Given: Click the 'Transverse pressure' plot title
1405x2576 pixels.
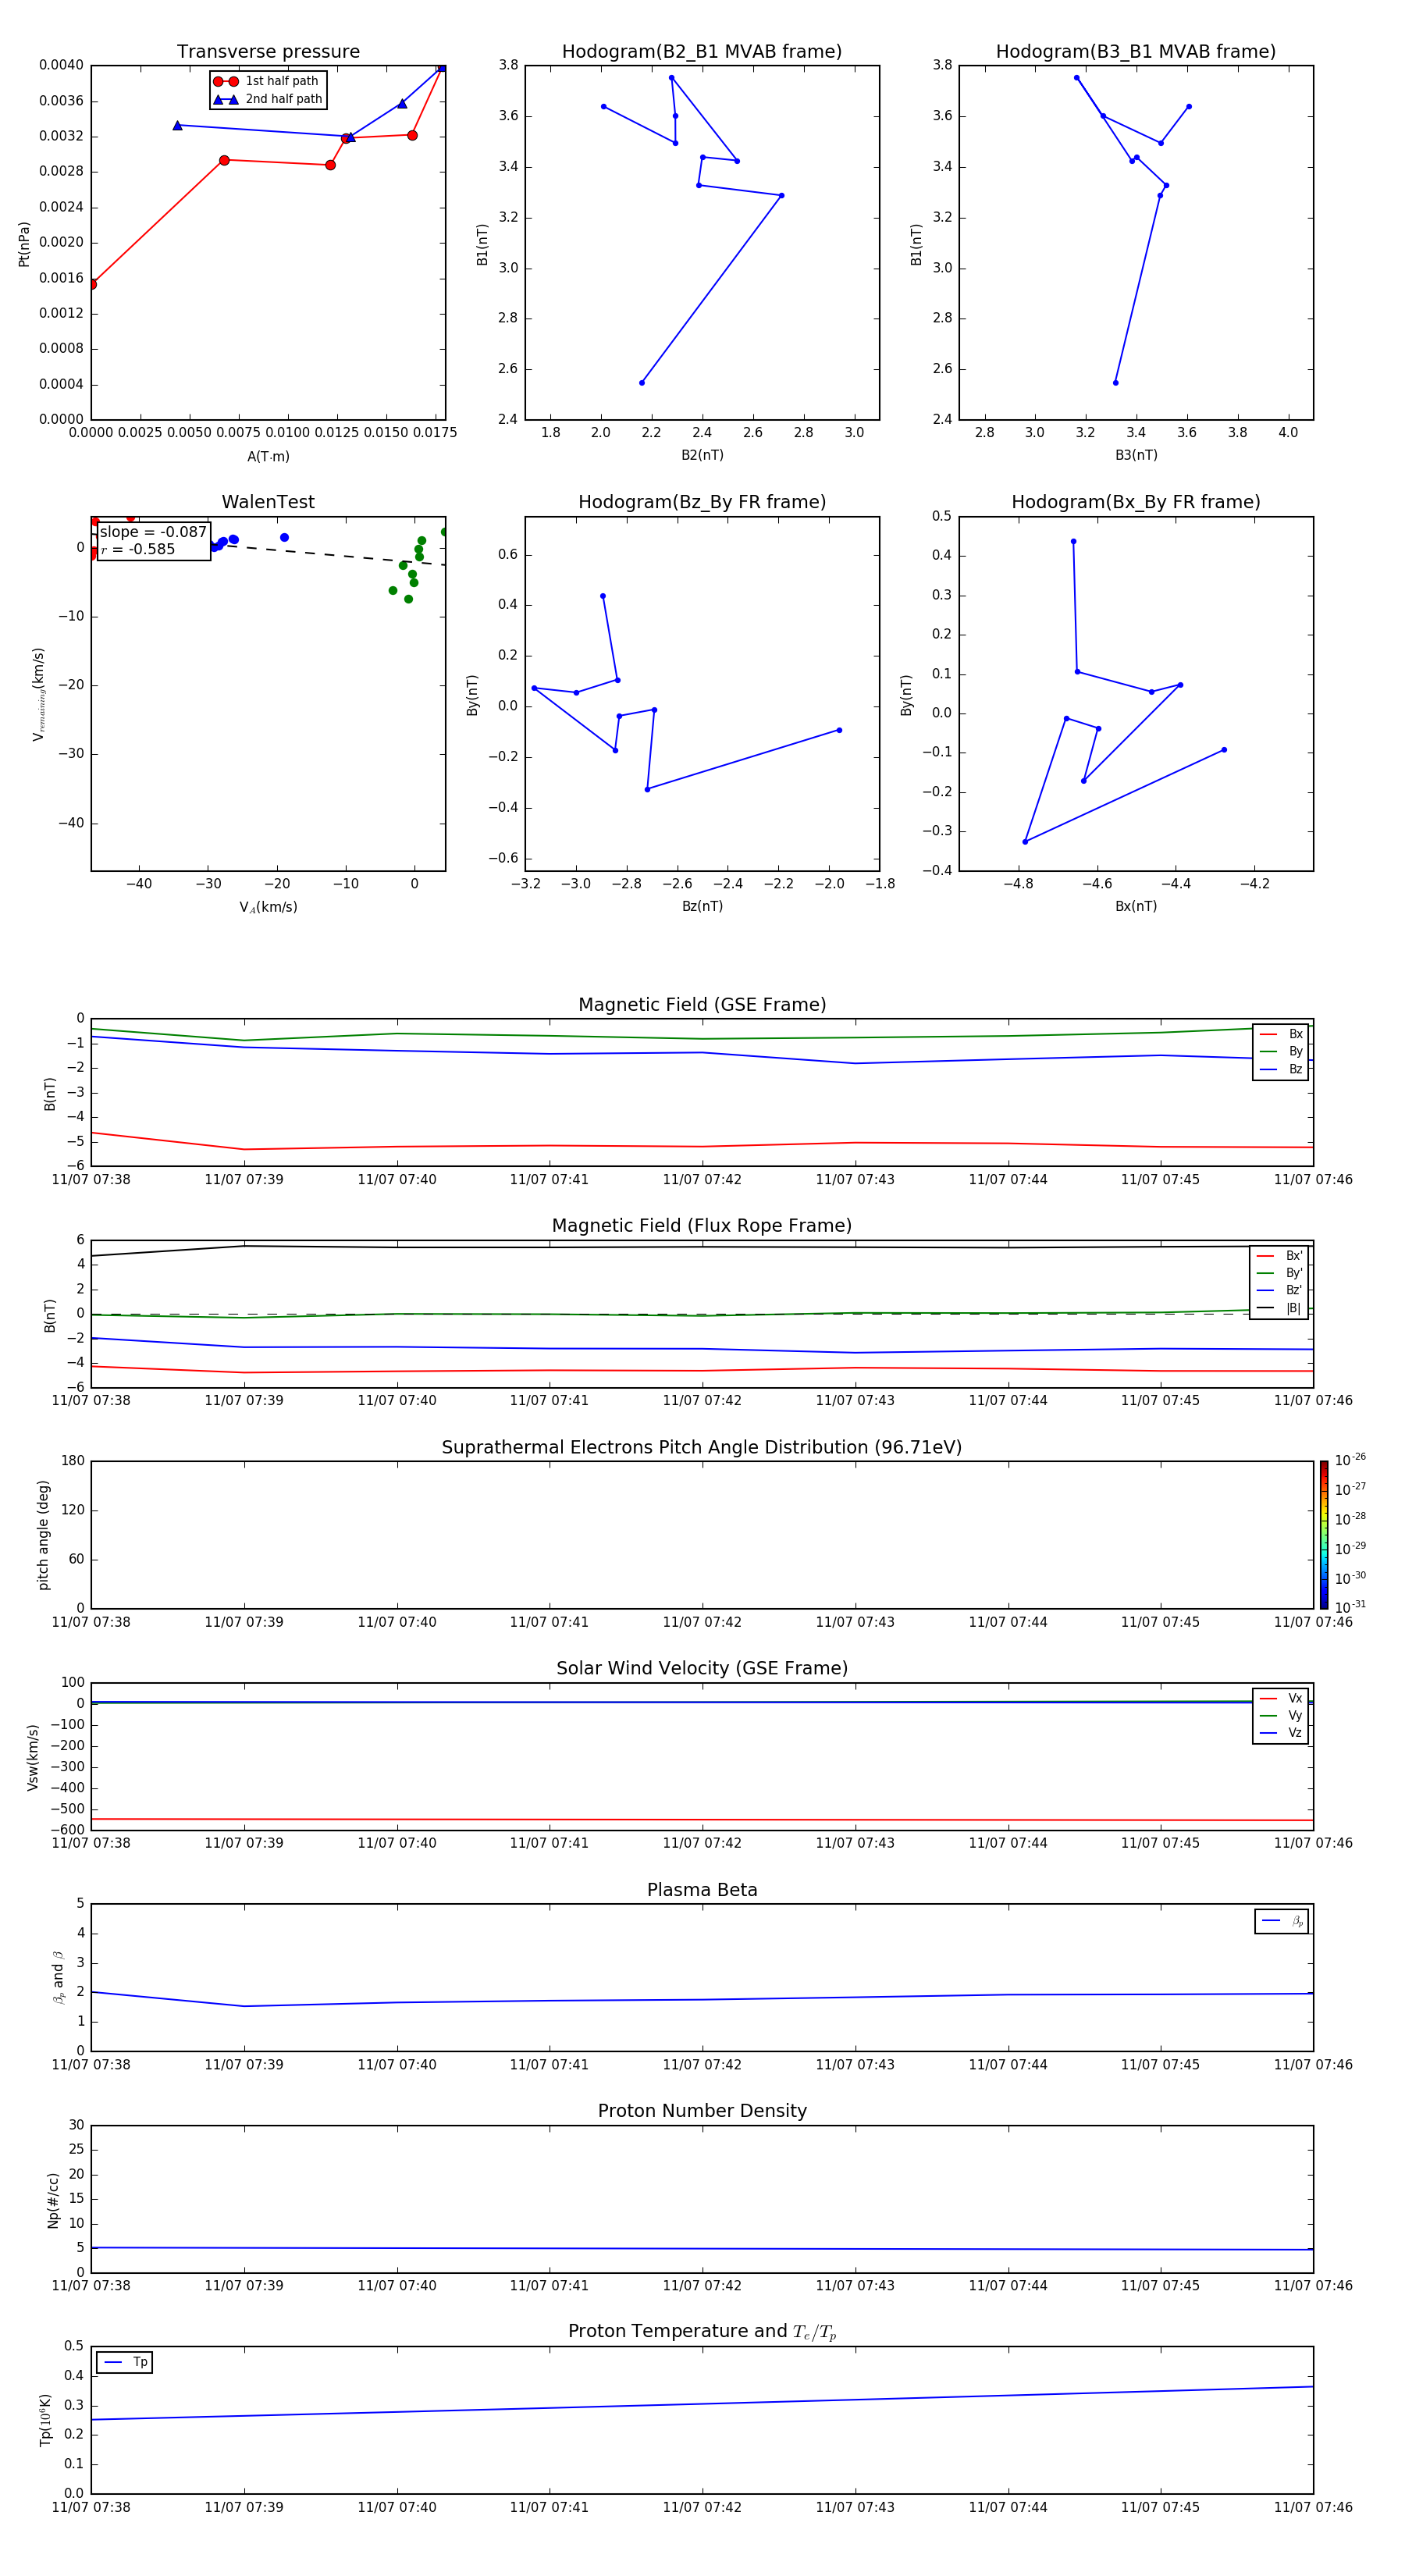Looking at the screenshot, I should pos(268,52).
